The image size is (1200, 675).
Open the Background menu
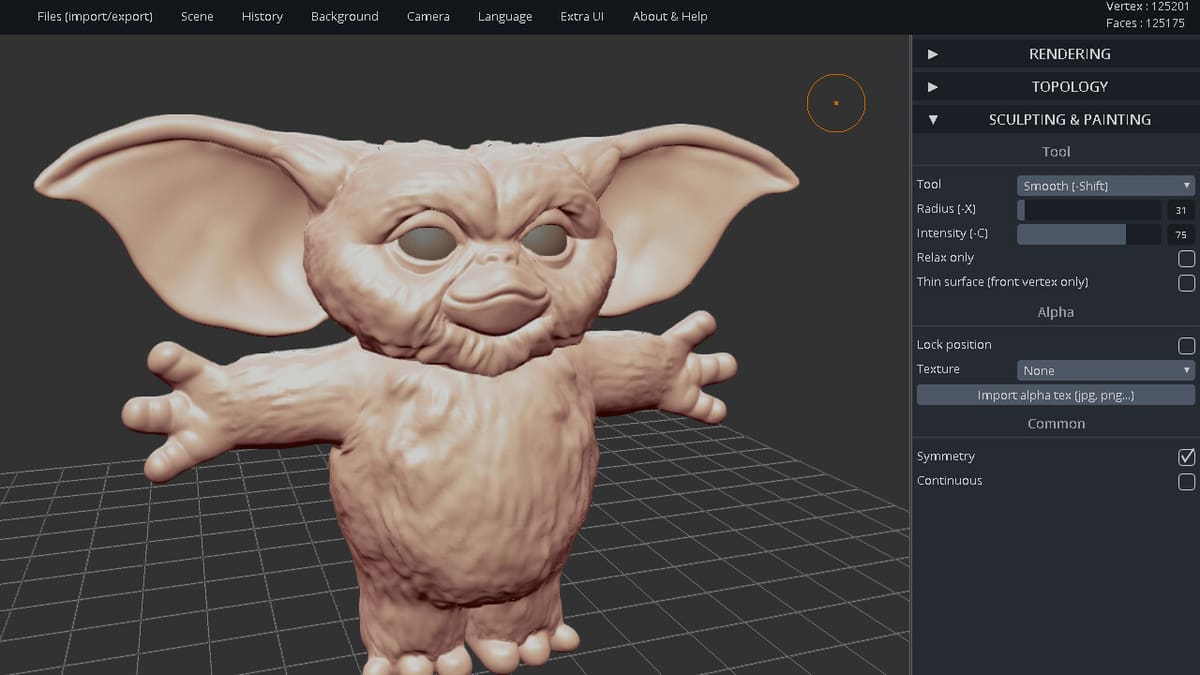(345, 16)
